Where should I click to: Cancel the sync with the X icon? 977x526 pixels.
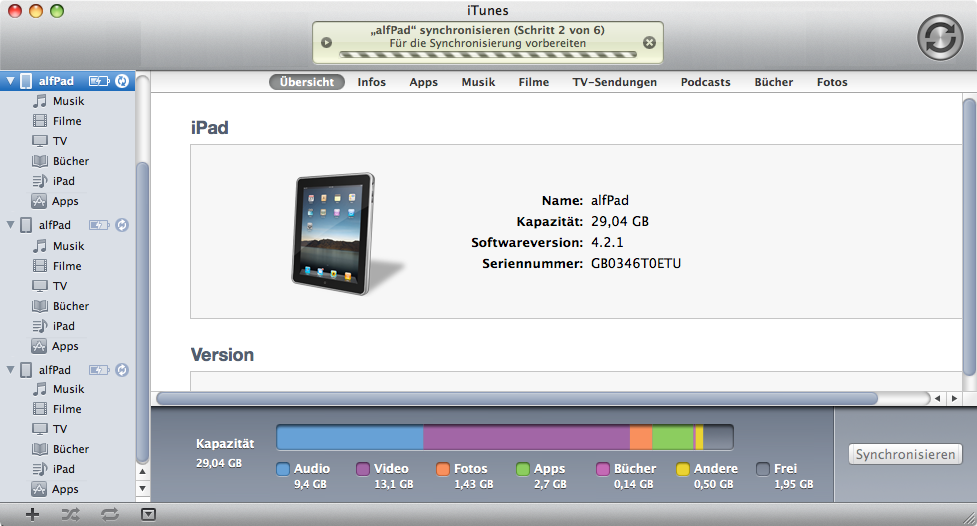tap(649, 42)
